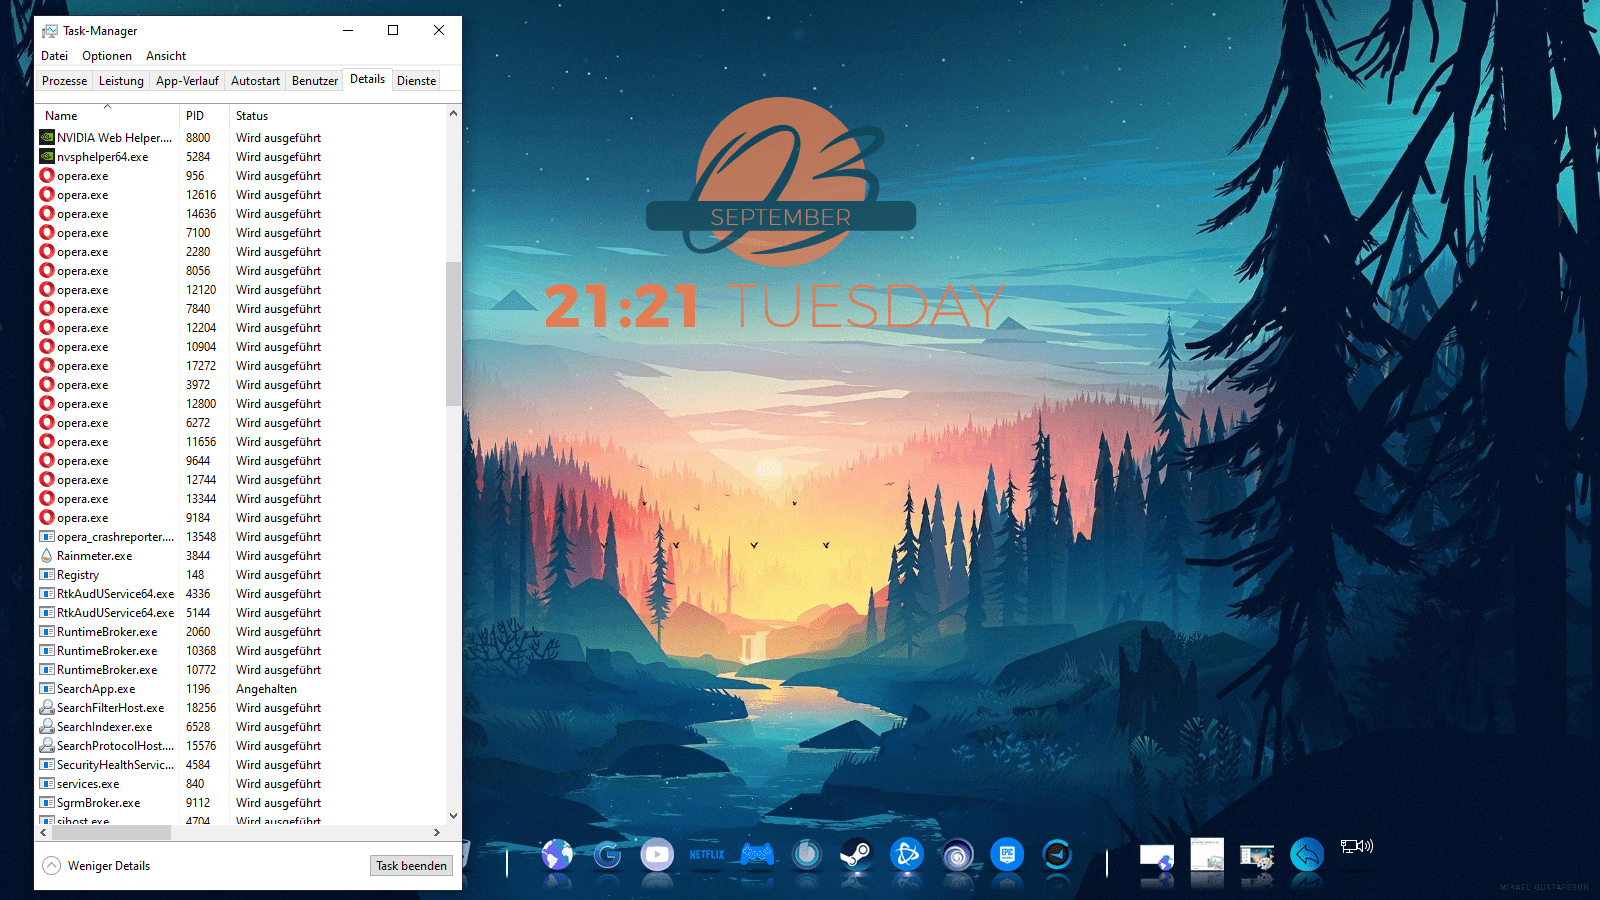
Task: Sort processes by Name column header
Action: (61, 116)
